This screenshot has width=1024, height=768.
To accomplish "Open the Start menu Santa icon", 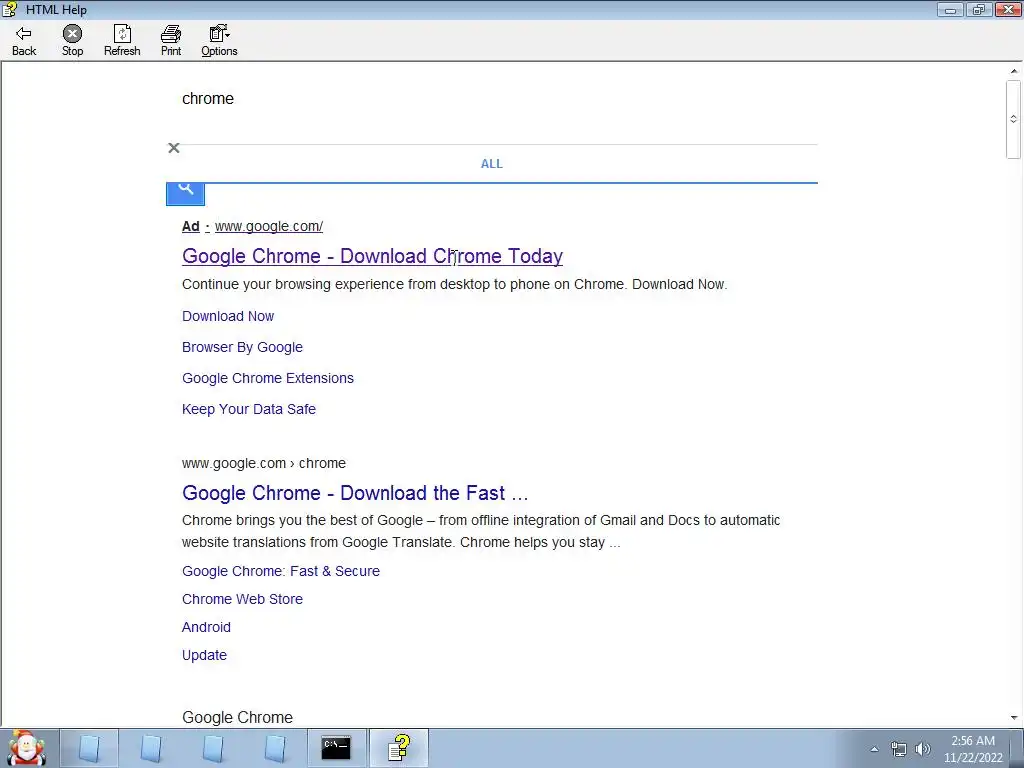I will [x=26, y=748].
